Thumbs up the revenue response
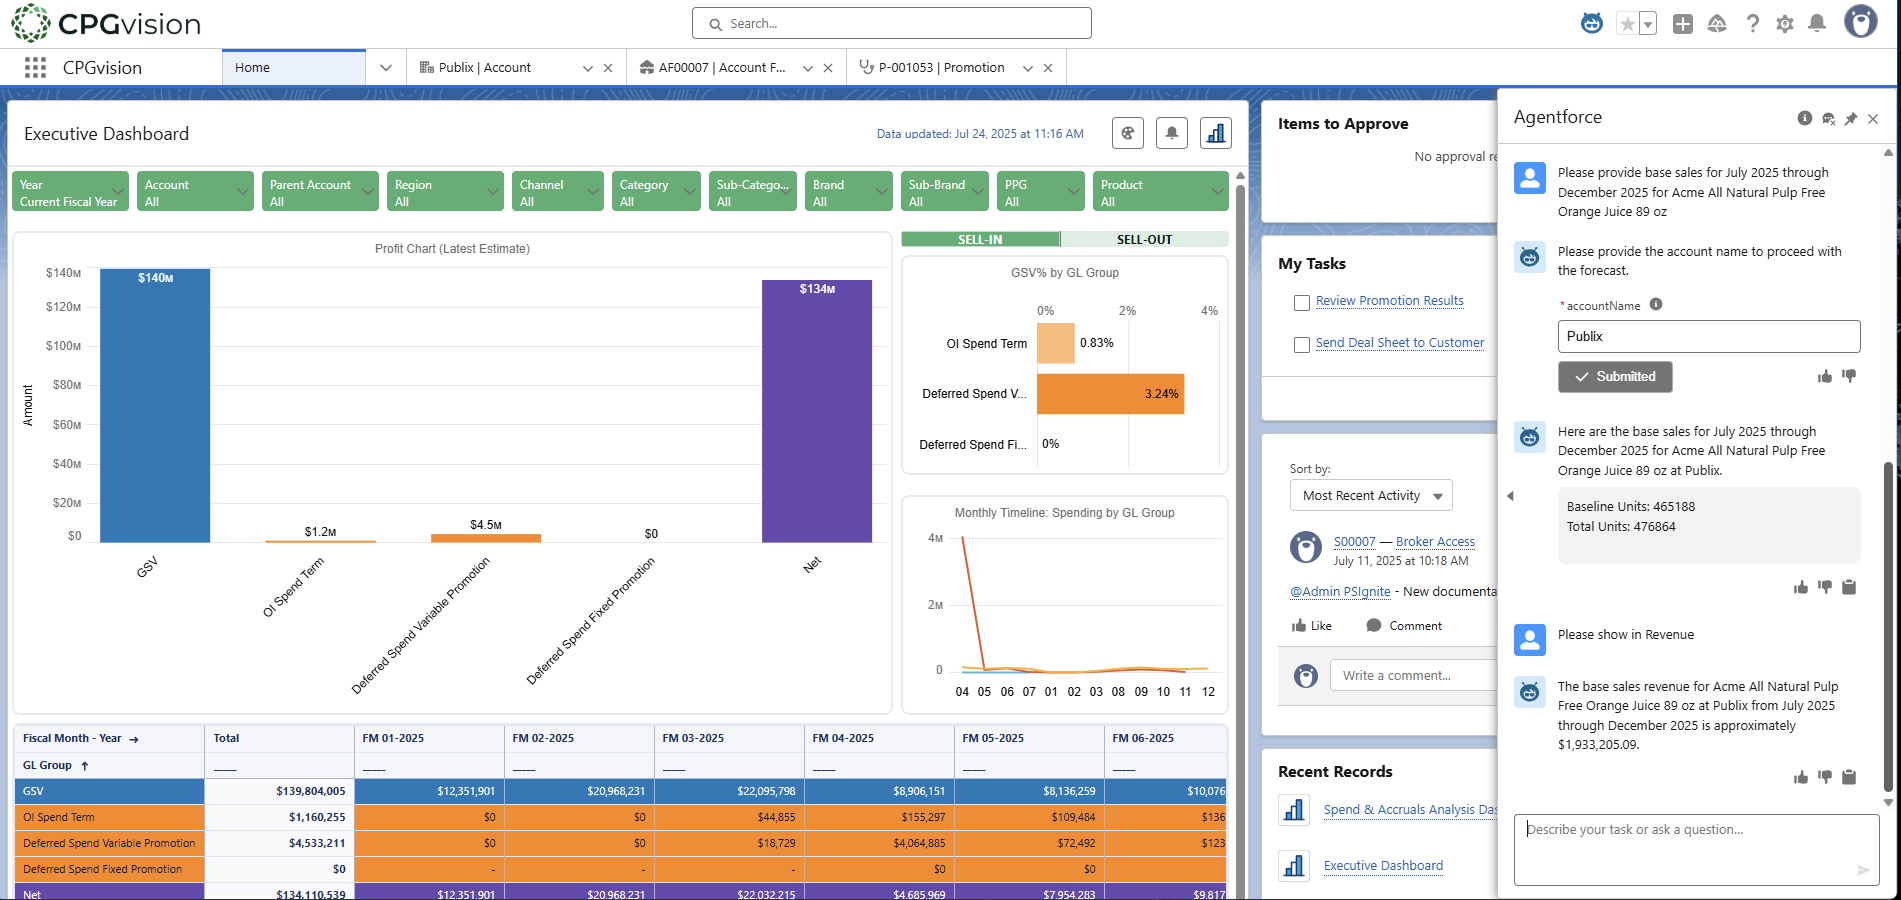 [1801, 777]
